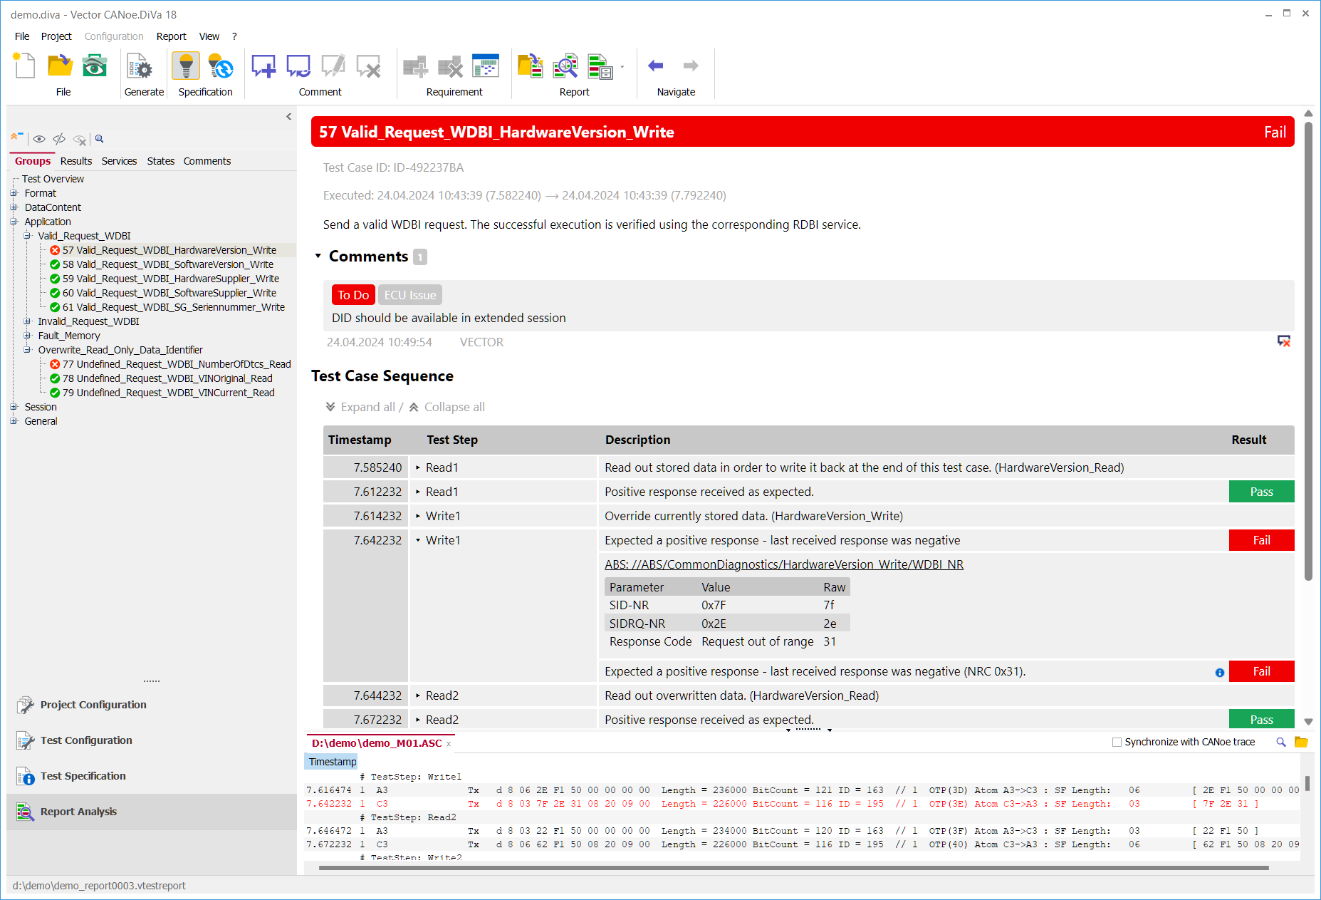
Task: Switch to the States tab
Action: pyautogui.click(x=160, y=161)
